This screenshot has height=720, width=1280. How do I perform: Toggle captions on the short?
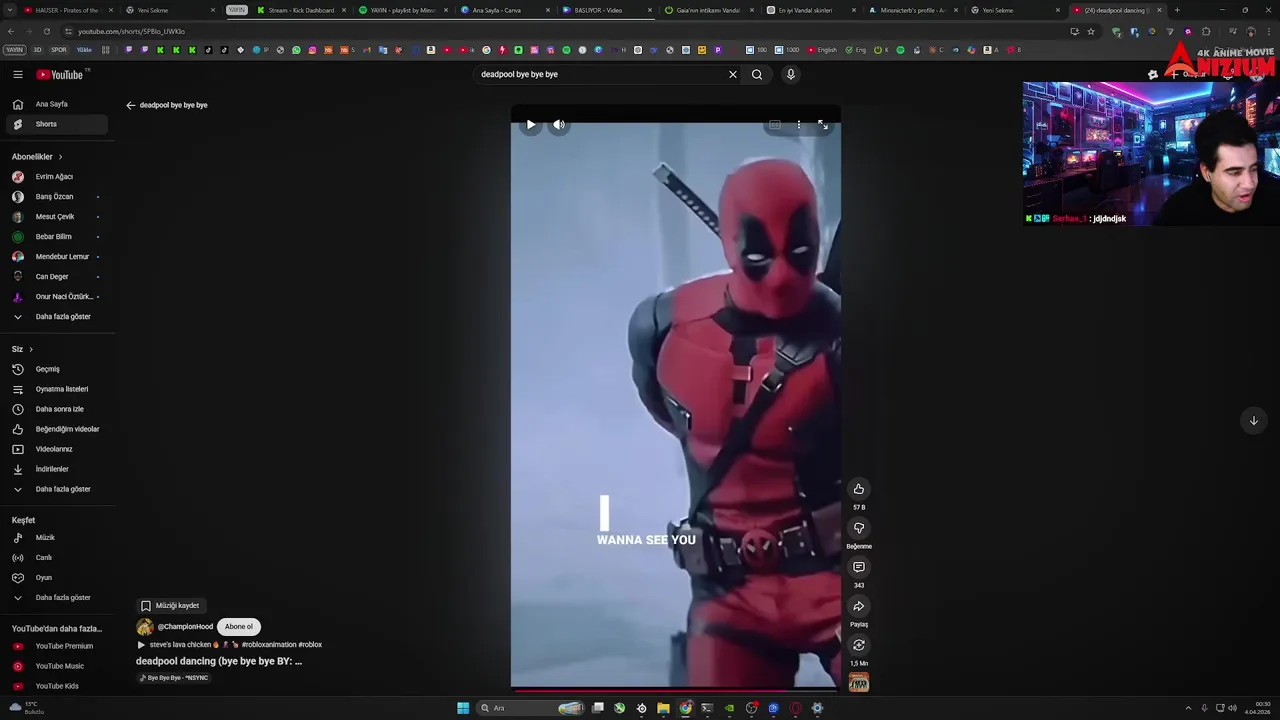pos(775,125)
